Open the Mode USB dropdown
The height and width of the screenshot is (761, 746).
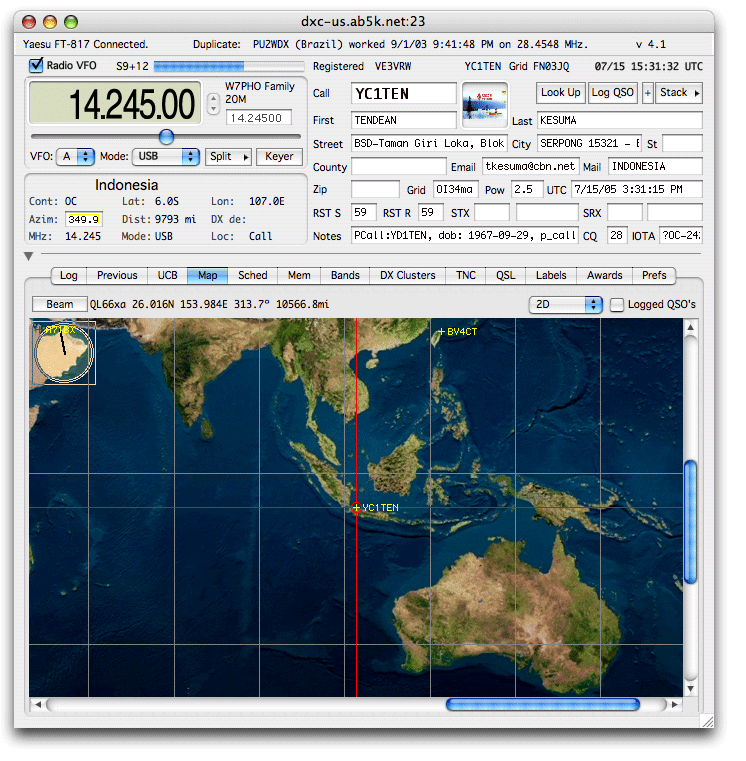coord(165,157)
